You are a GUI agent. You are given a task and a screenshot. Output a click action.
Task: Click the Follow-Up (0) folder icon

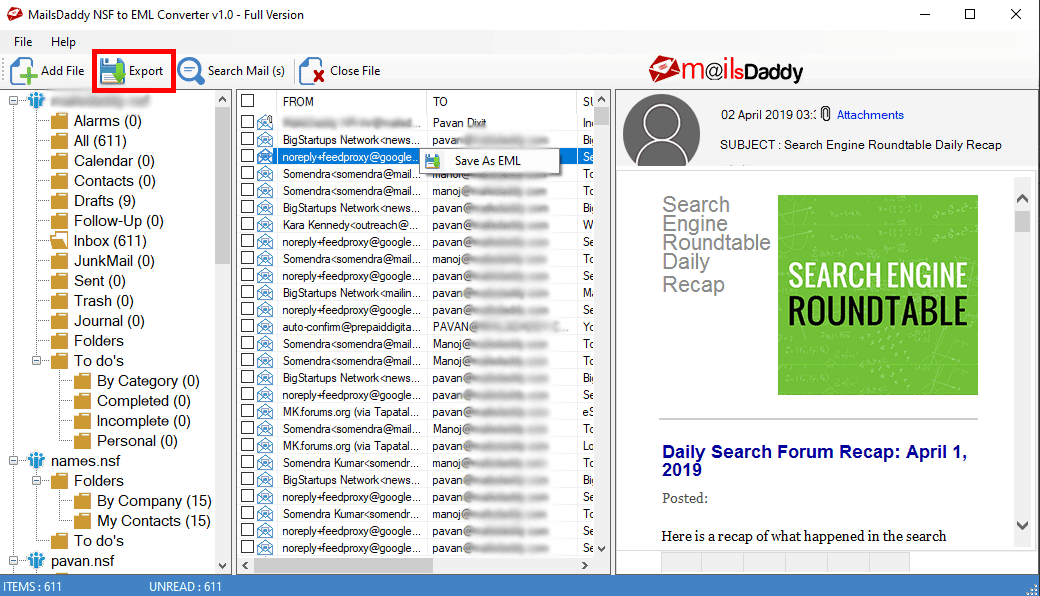60,221
